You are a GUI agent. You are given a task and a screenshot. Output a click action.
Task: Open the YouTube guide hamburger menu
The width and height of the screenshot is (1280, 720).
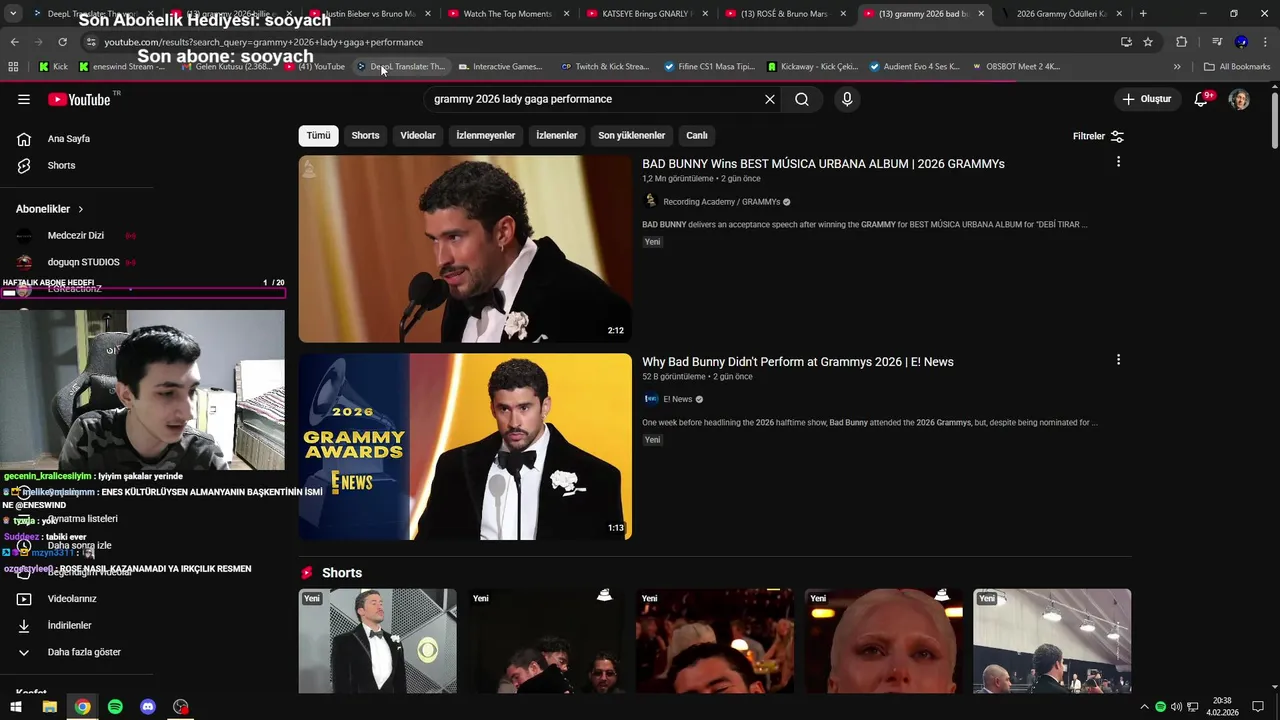(x=24, y=99)
